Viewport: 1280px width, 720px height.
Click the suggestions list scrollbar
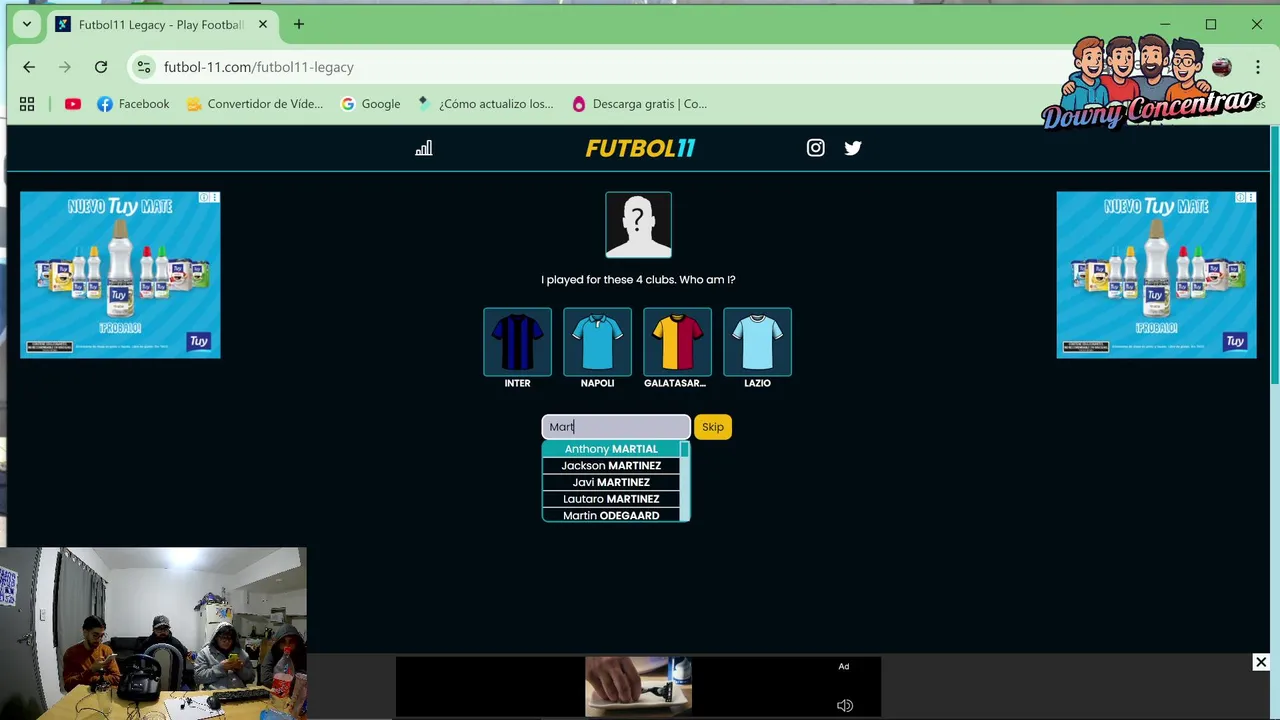pyautogui.click(x=685, y=481)
